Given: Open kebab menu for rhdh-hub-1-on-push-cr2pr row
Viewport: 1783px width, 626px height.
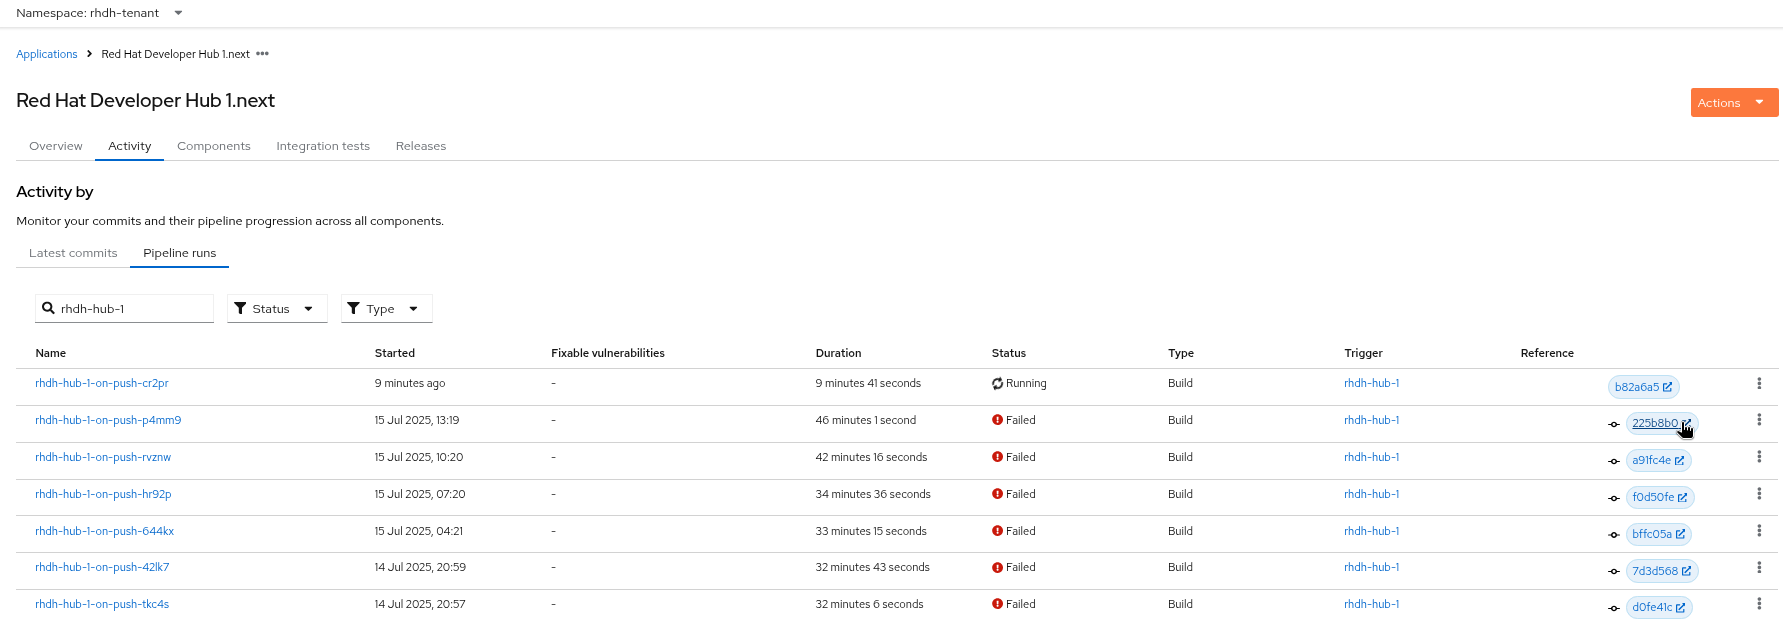Looking at the screenshot, I should [x=1758, y=384].
